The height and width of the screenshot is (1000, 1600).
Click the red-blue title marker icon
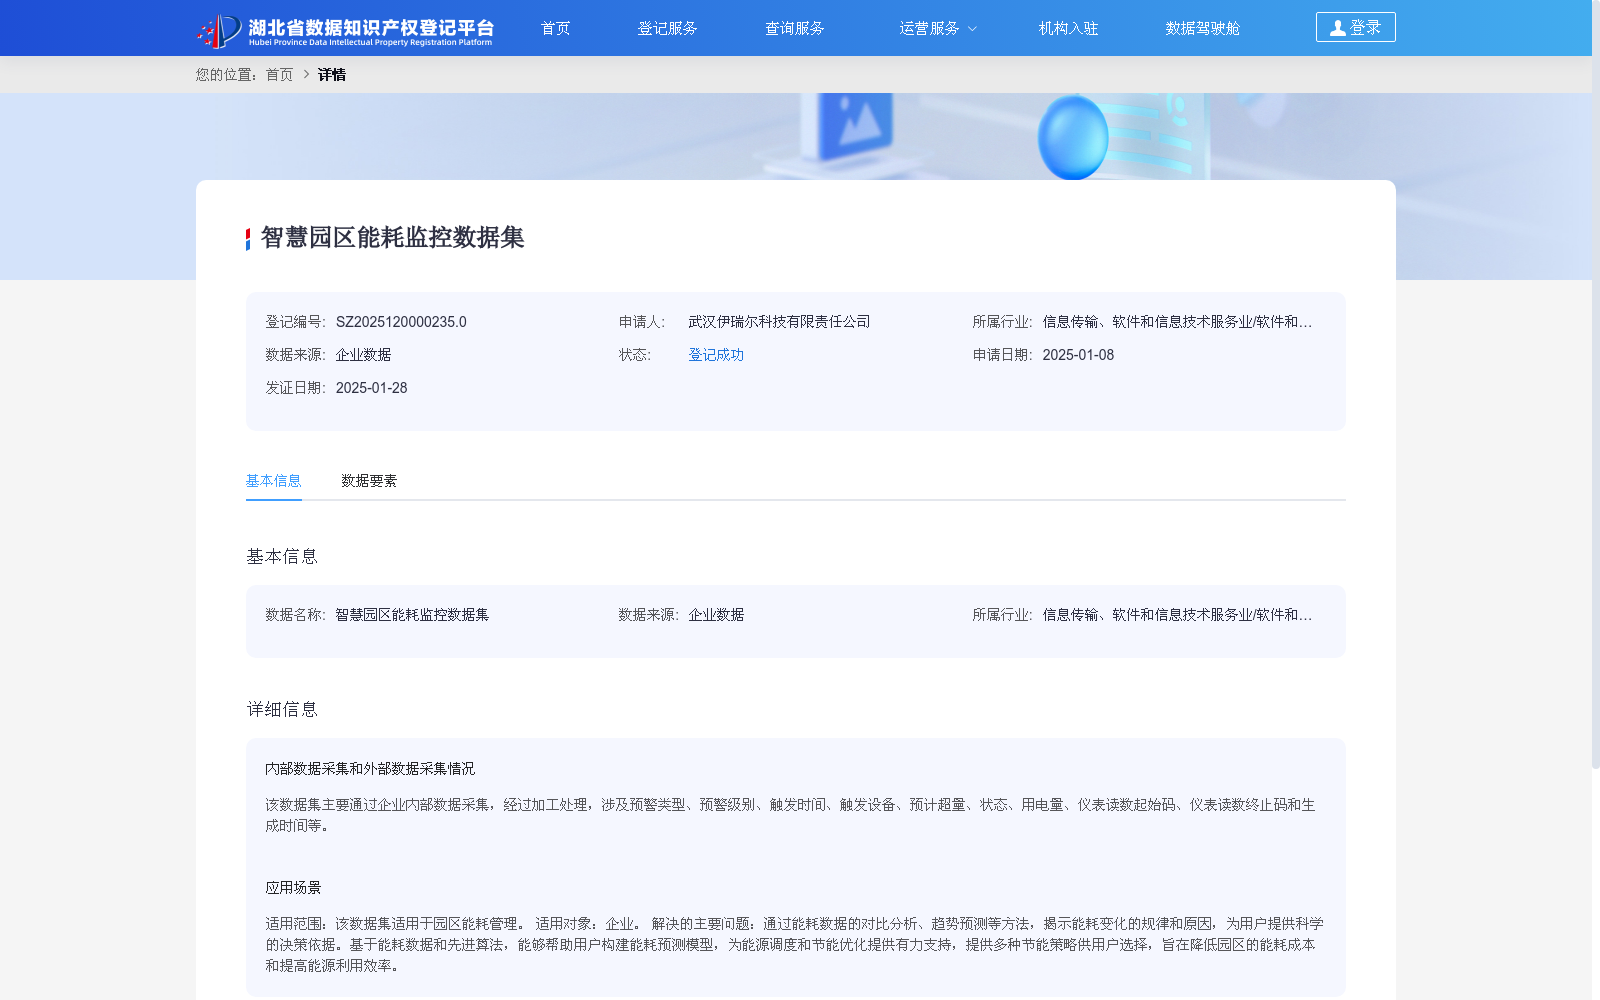tap(248, 239)
